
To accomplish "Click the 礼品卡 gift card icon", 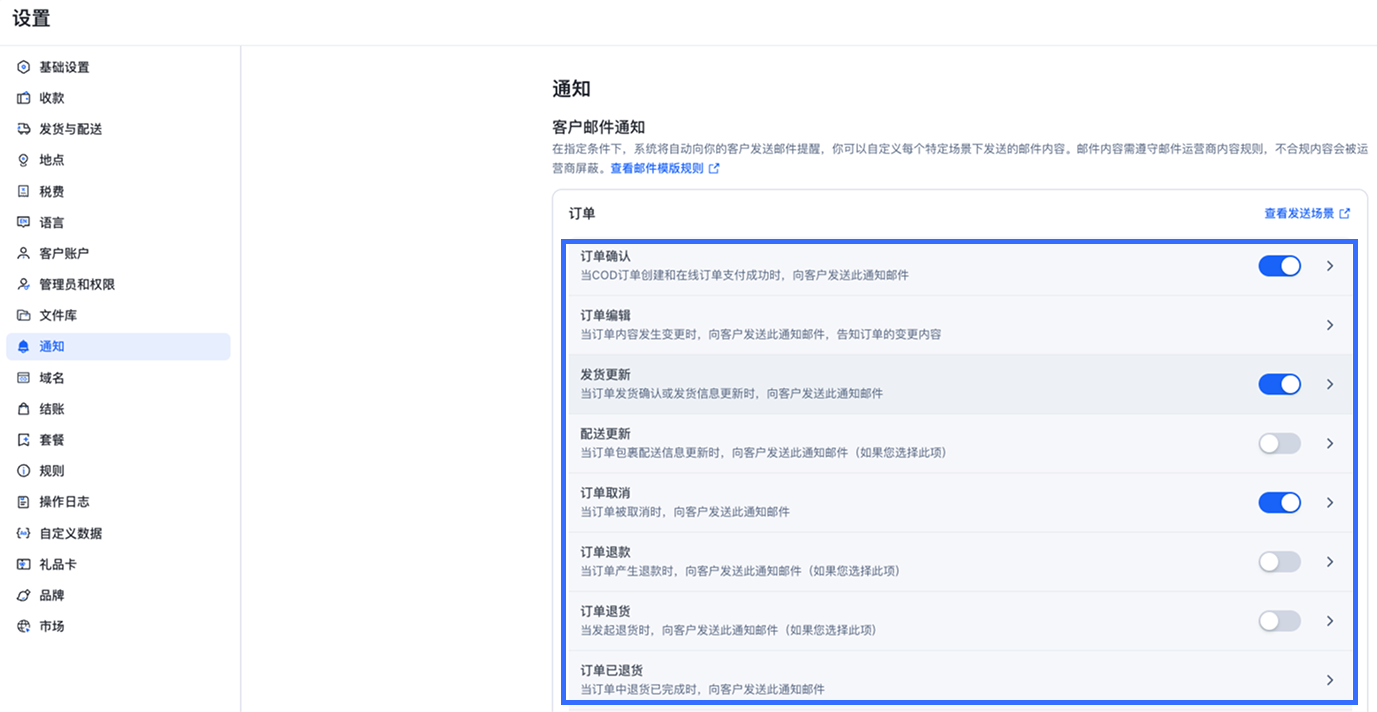I will (23, 564).
